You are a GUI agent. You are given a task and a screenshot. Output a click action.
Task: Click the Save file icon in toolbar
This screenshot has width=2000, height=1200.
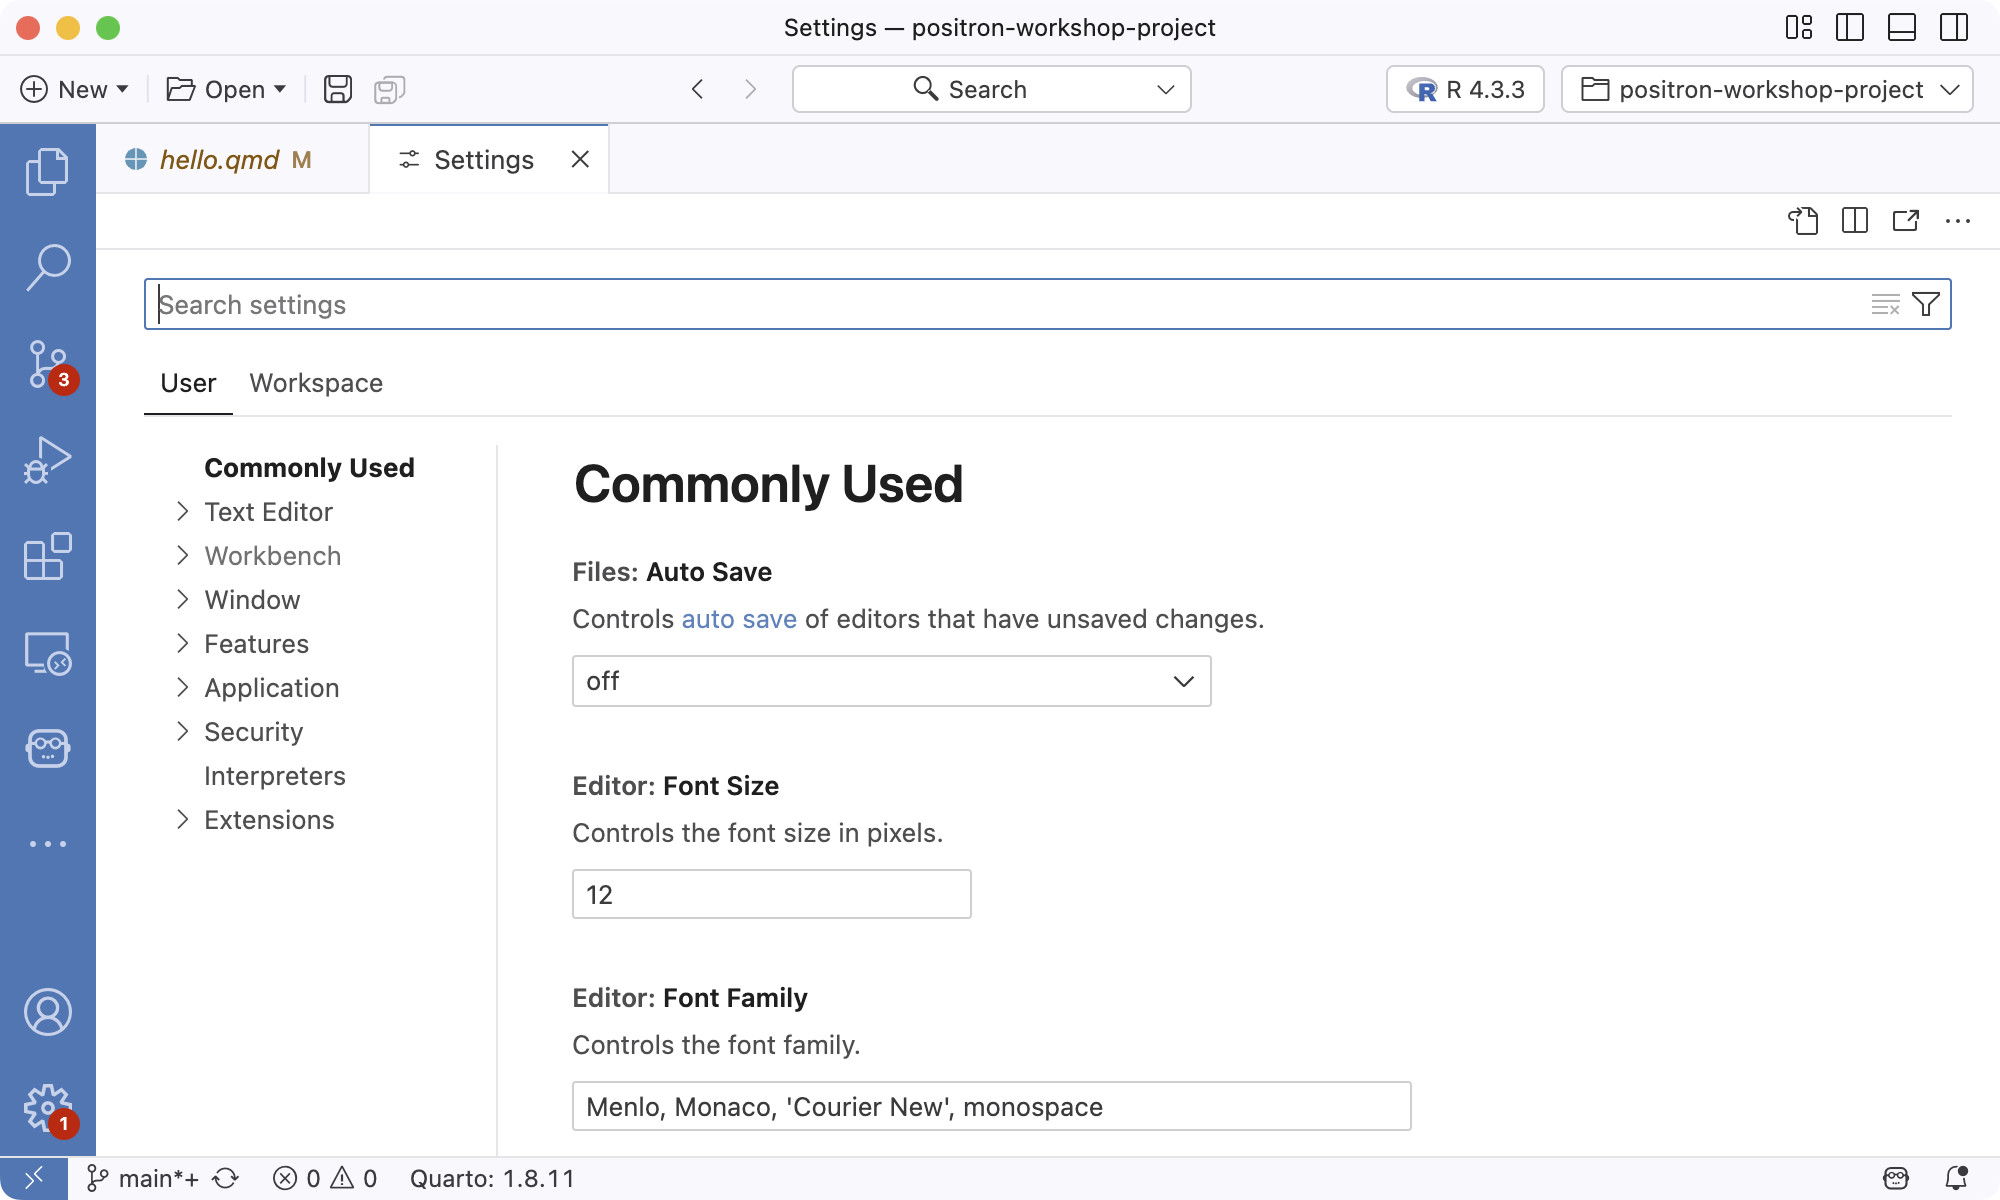338,89
